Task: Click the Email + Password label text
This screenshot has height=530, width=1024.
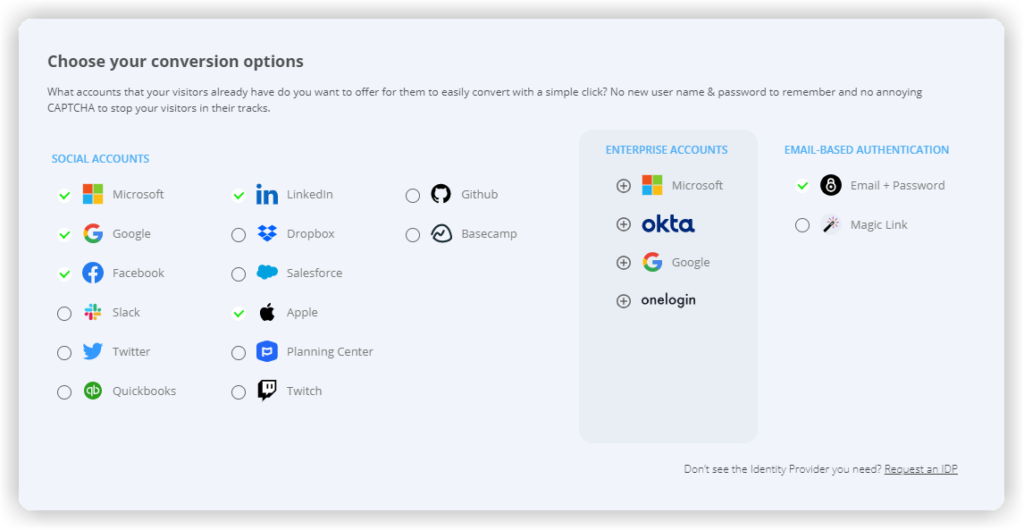Action: (897, 185)
